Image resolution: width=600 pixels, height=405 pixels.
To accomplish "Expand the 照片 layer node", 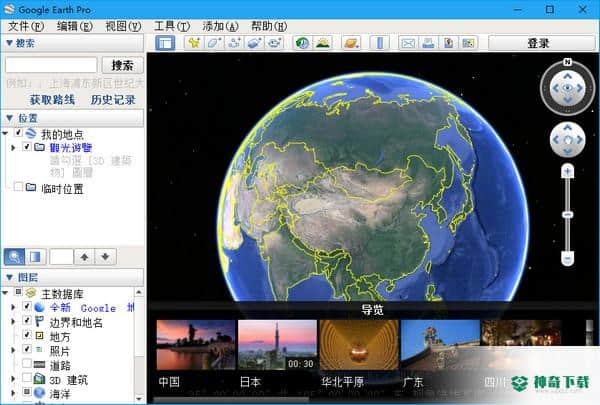I will click(x=13, y=350).
